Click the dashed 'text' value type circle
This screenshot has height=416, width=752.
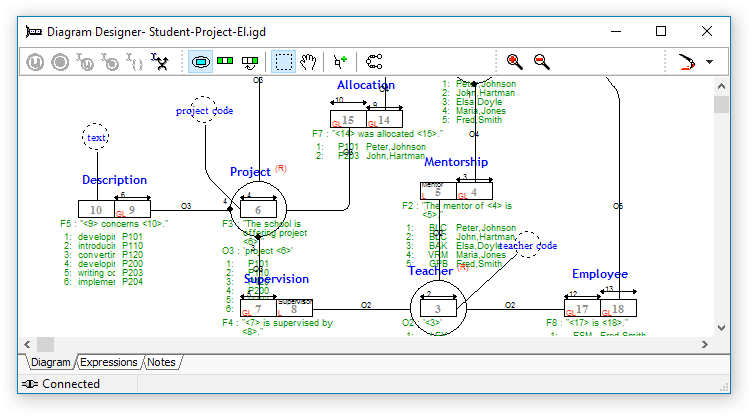(96, 138)
